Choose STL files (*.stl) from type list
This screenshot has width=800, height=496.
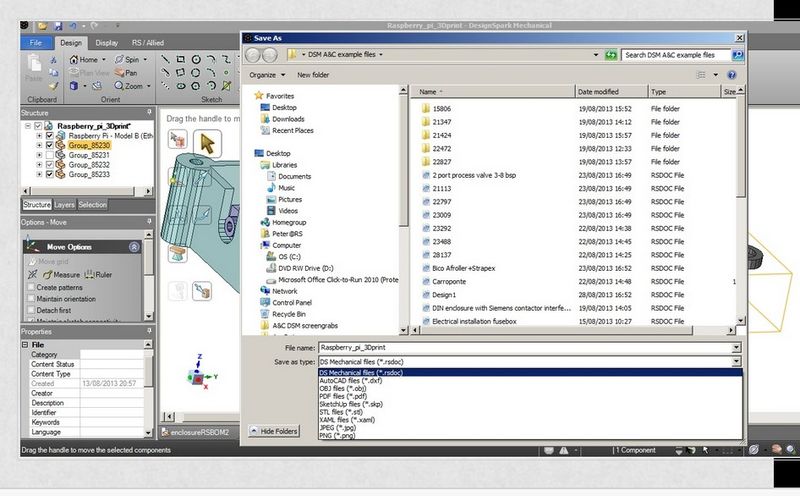(341, 412)
